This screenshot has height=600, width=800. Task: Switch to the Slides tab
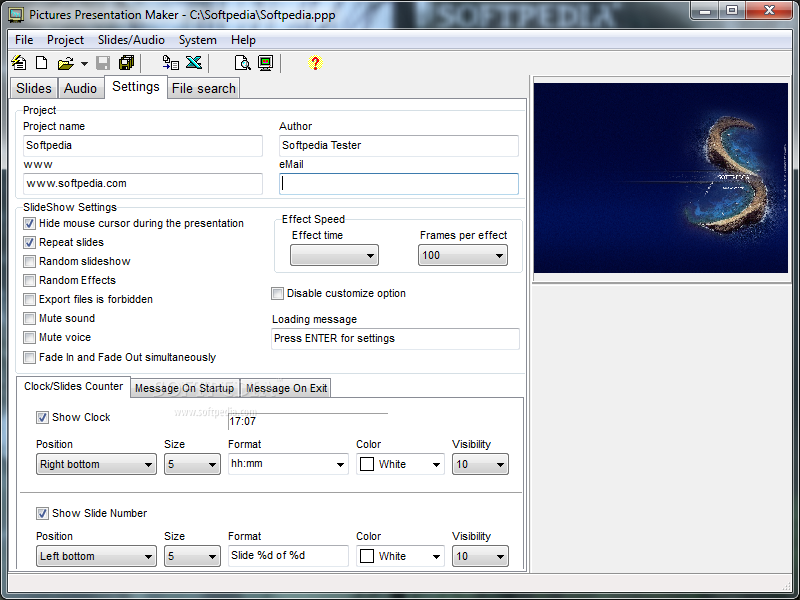click(34, 88)
